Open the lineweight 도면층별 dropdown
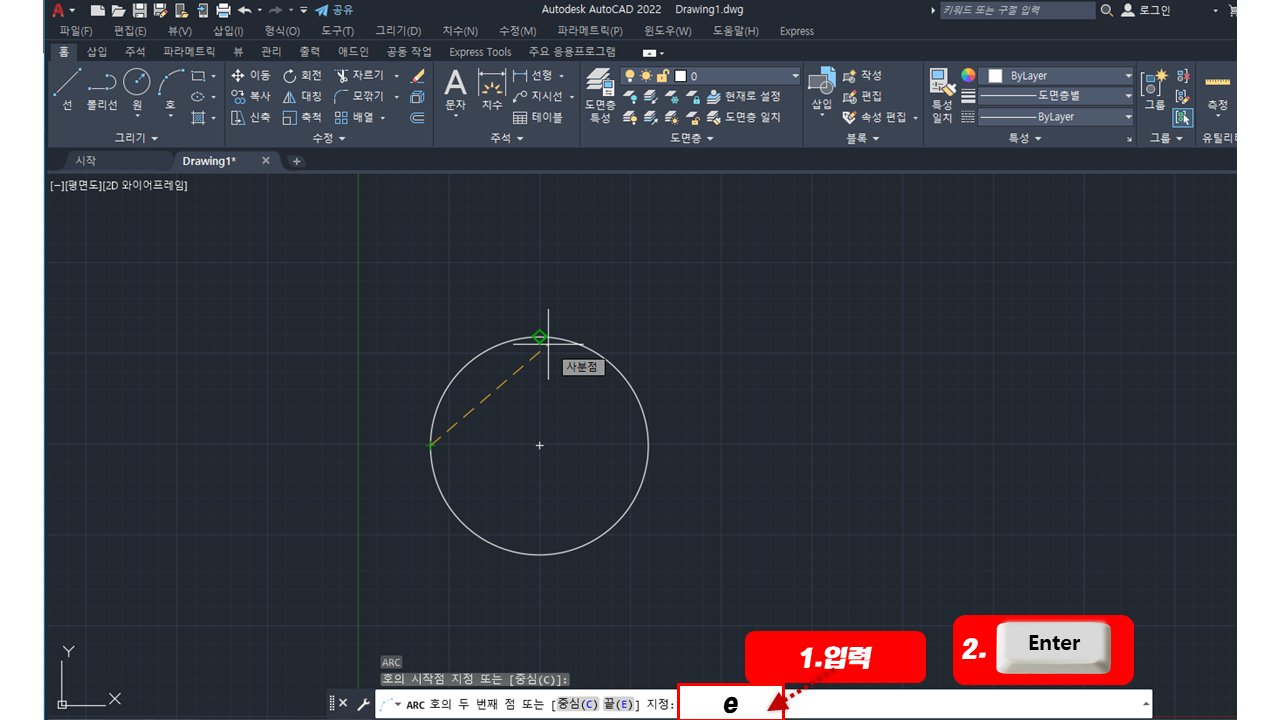Viewport: 1280px width, 720px height. click(1057, 96)
